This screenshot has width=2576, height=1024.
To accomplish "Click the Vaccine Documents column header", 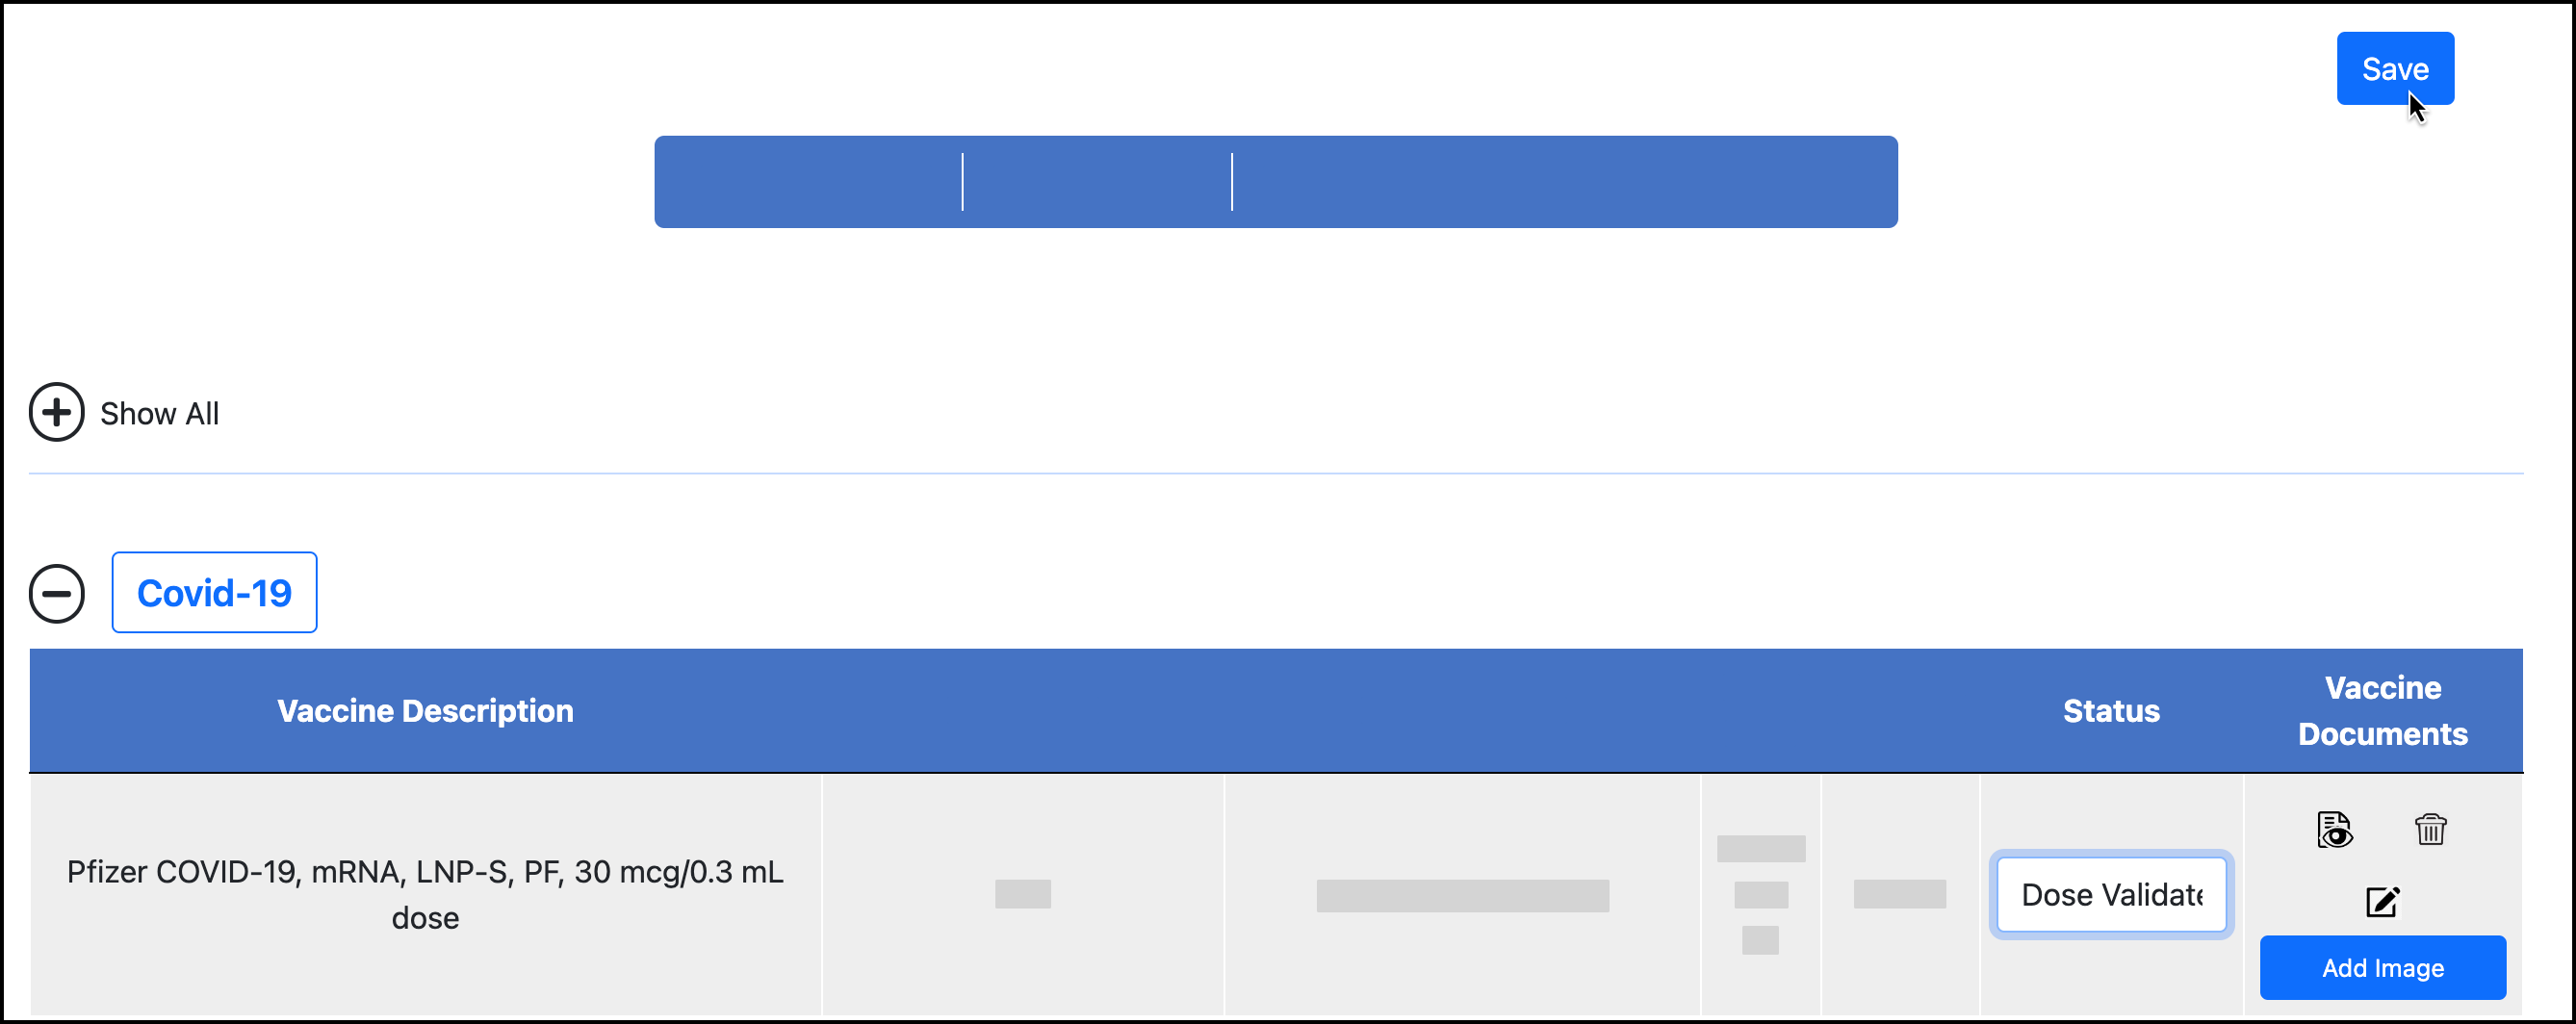I will (2382, 711).
